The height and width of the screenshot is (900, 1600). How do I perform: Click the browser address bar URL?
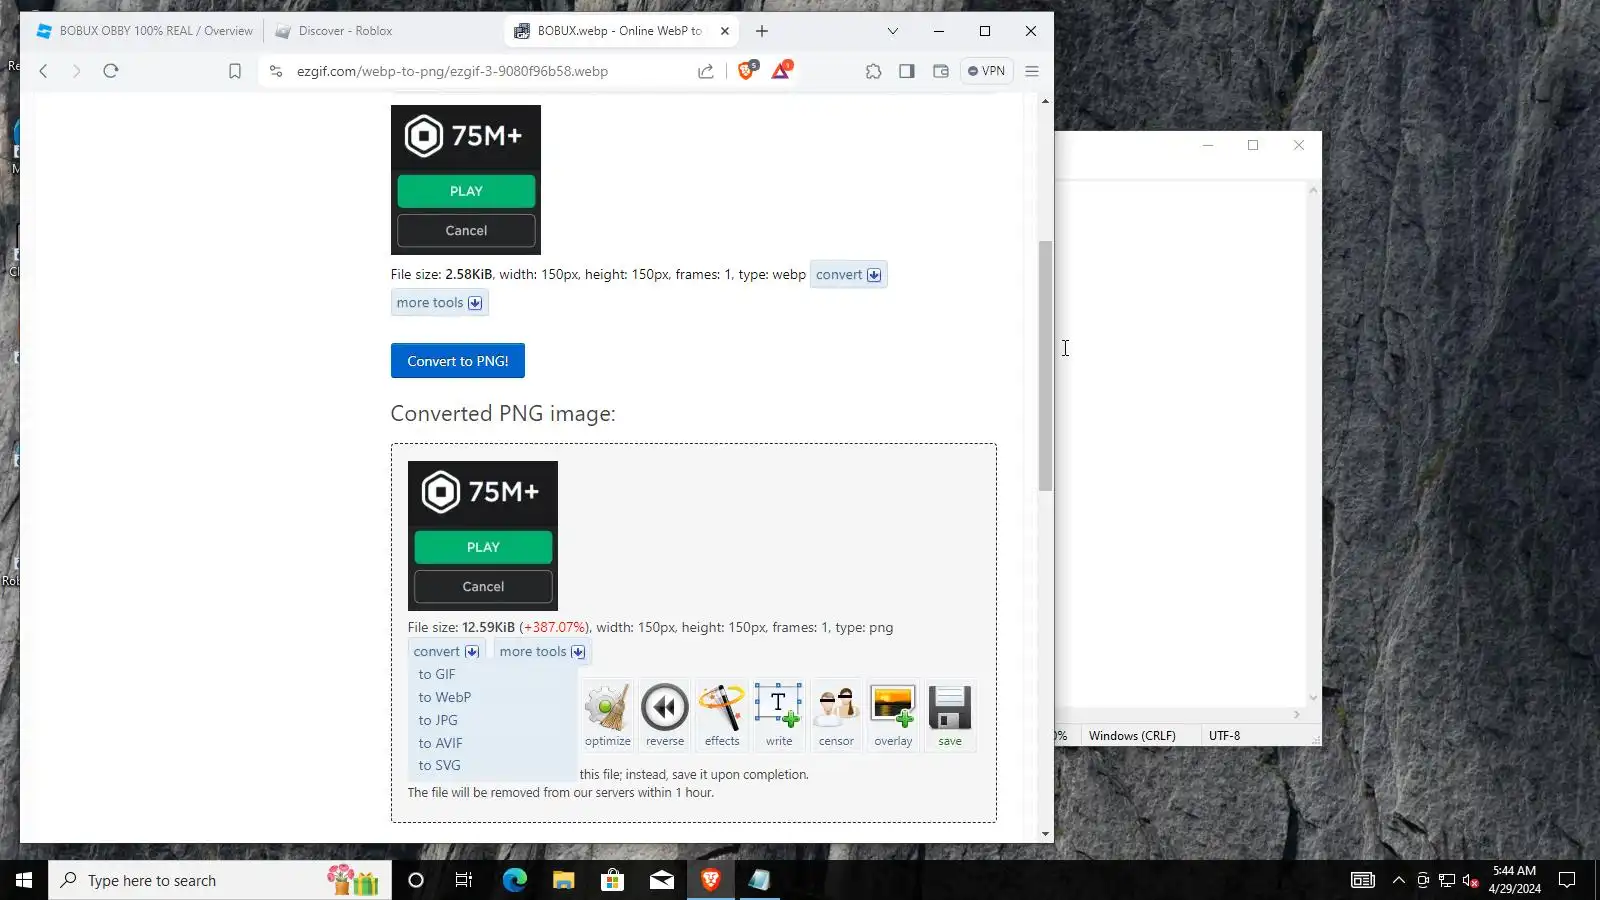click(x=452, y=72)
